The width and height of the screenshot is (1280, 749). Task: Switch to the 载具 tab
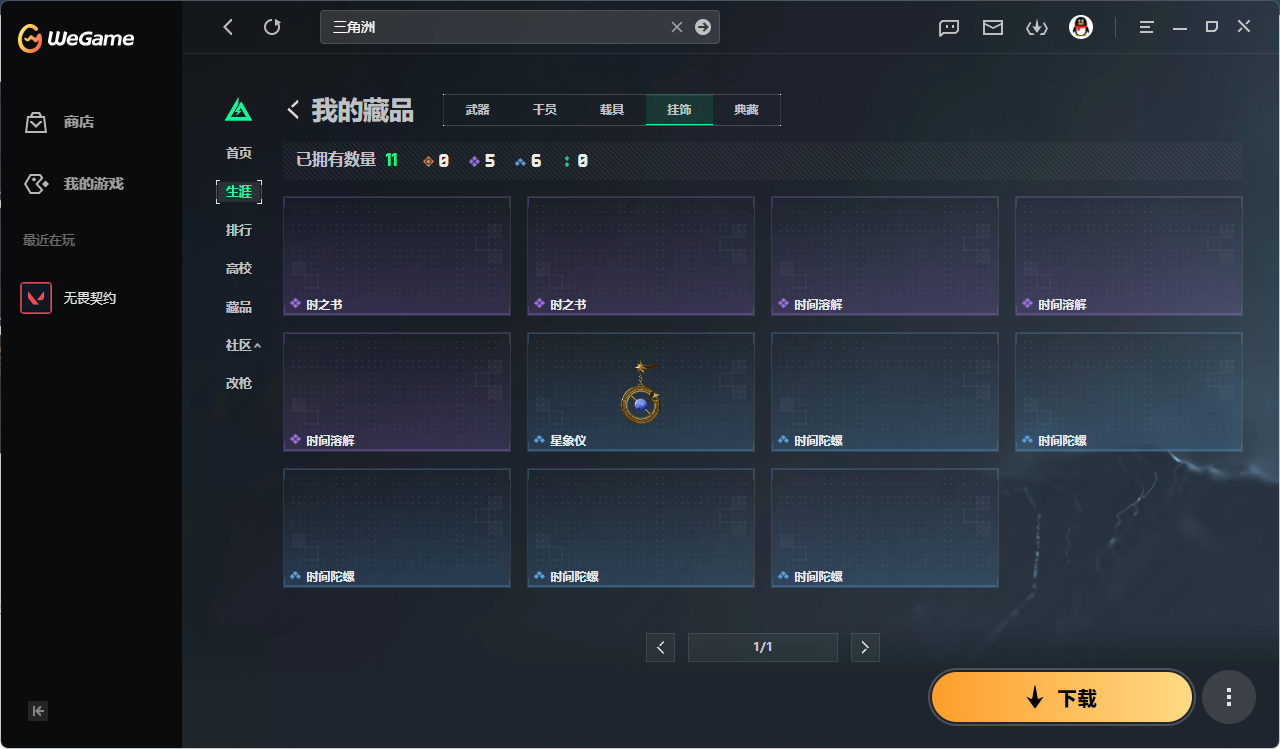[x=612, y=110]
